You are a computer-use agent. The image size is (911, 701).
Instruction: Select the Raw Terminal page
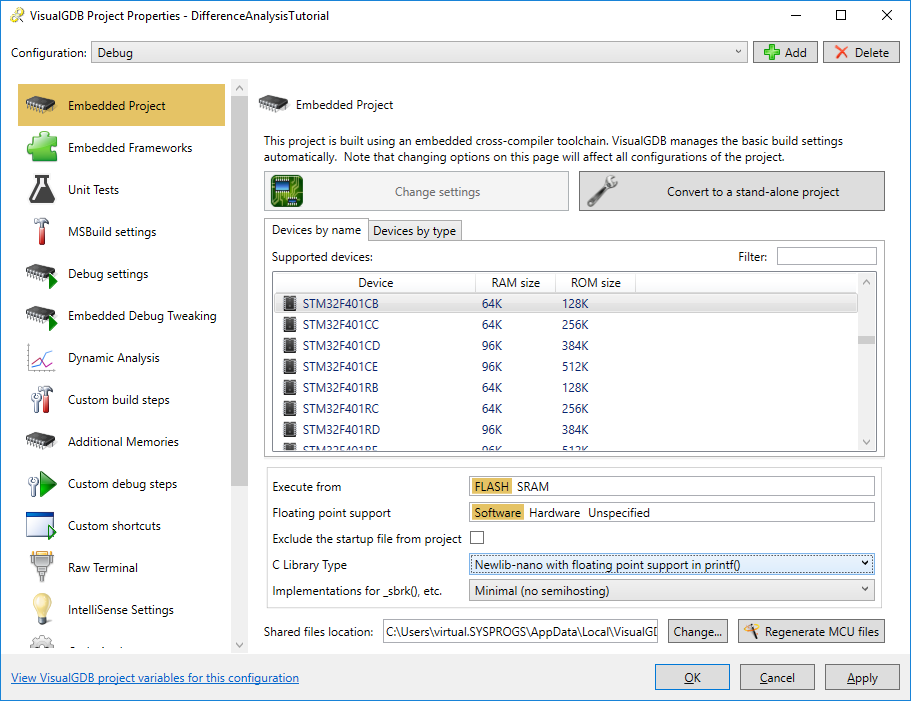pyautogui.click(x=121, y=567)
